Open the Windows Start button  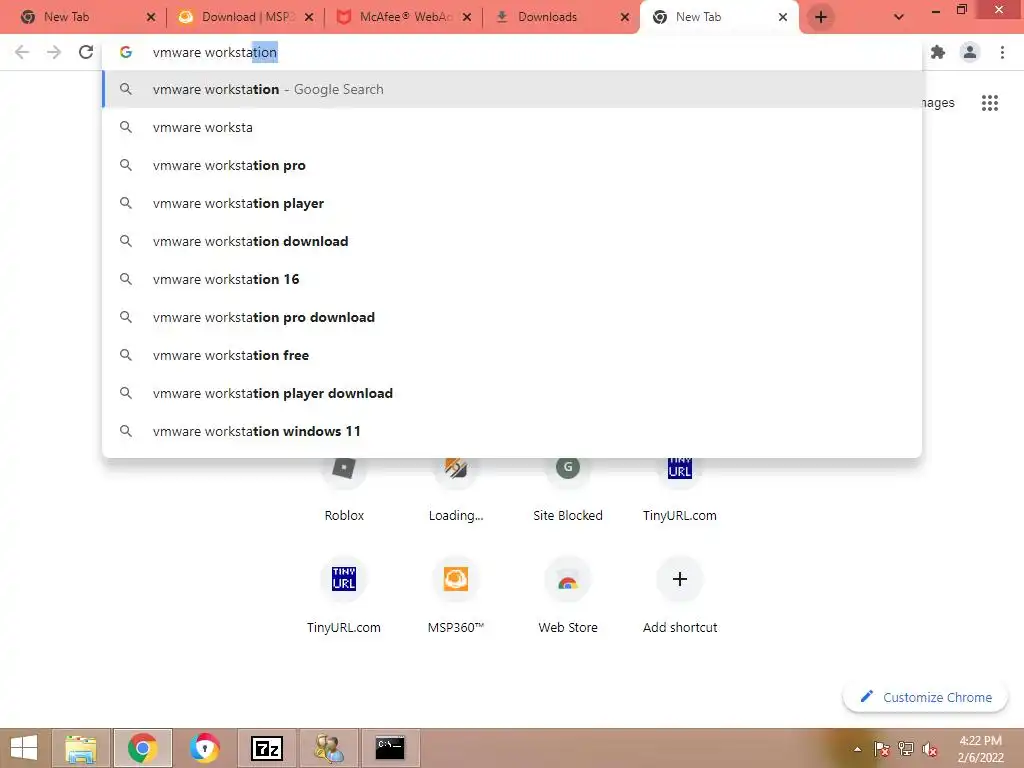(24, 748)
